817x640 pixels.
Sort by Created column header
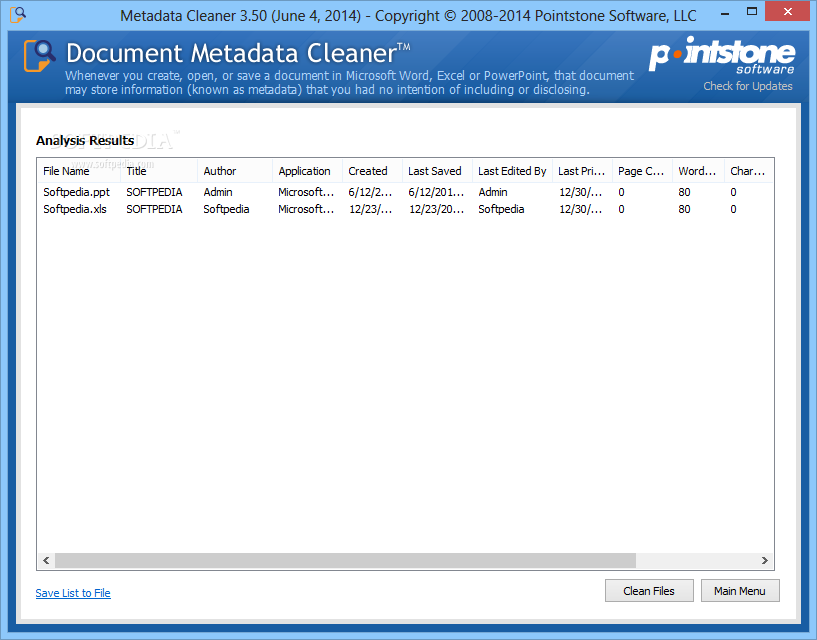click(x=373, y=171)
